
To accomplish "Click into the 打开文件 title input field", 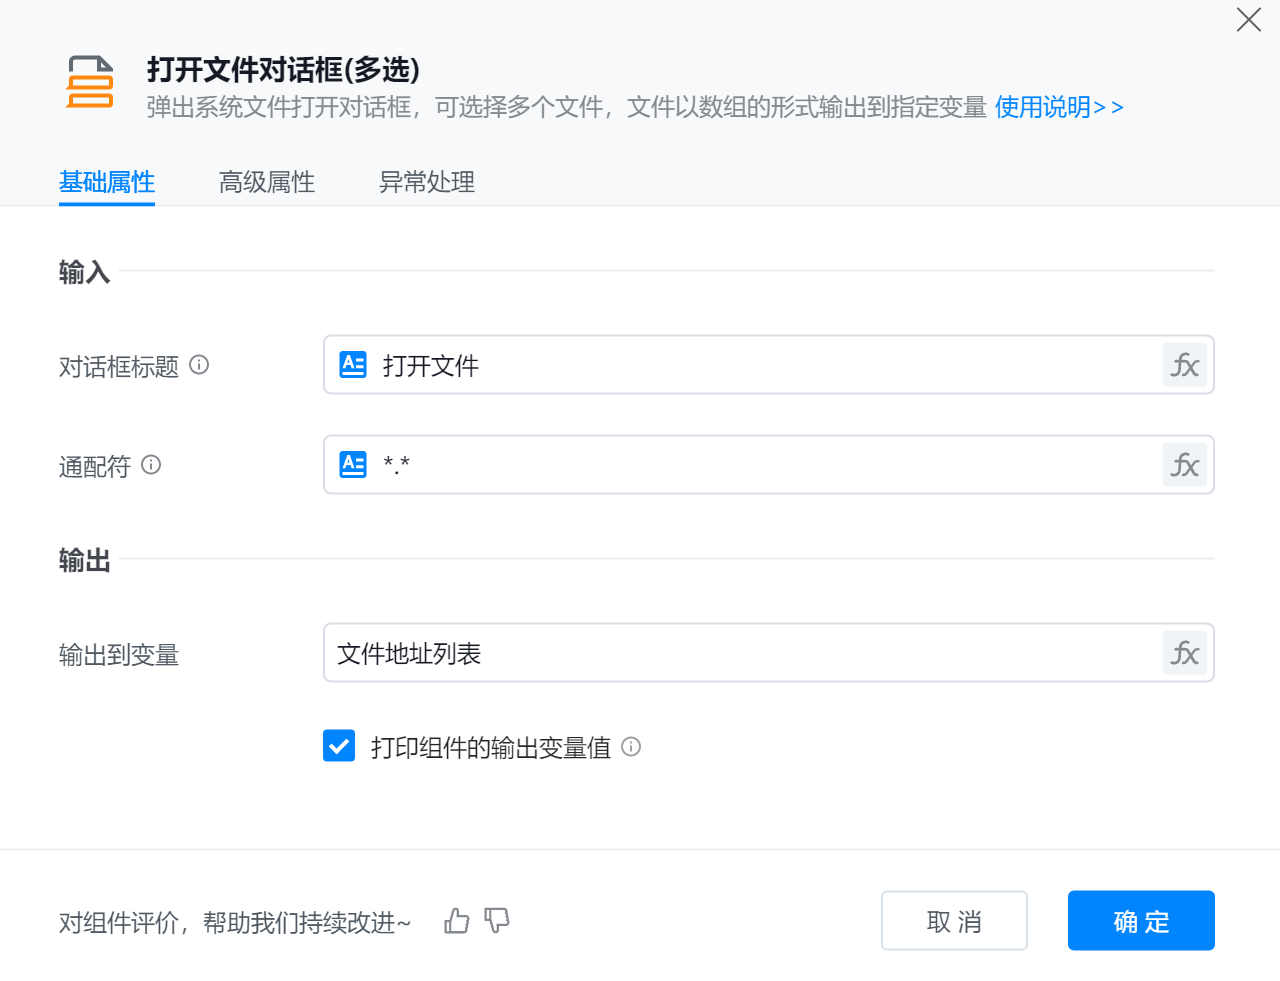I will click(760, 365).
